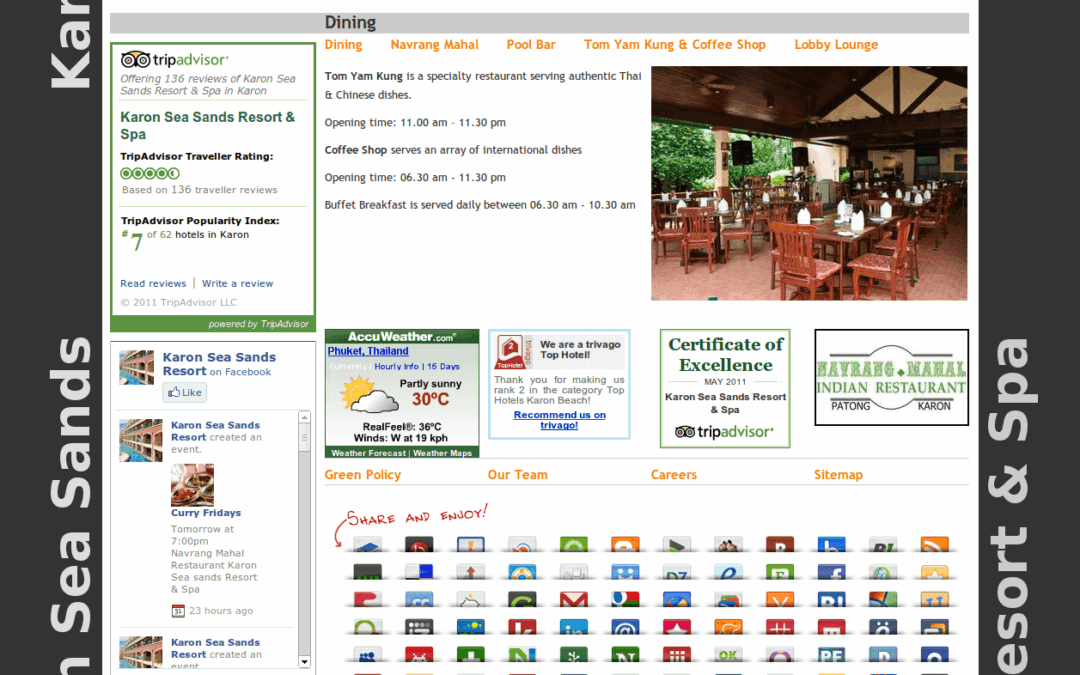Click the trivago TopHotel badge icon

512,351
